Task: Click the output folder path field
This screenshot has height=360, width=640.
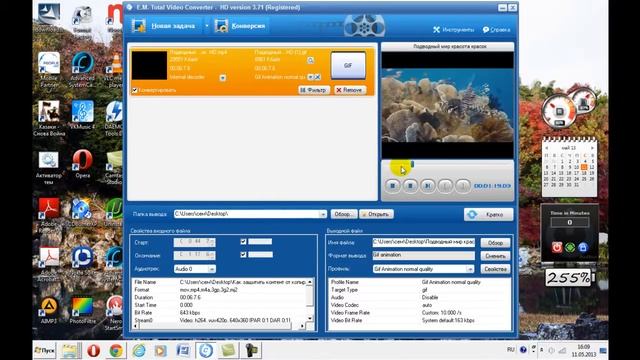Action: pos(247,214)
